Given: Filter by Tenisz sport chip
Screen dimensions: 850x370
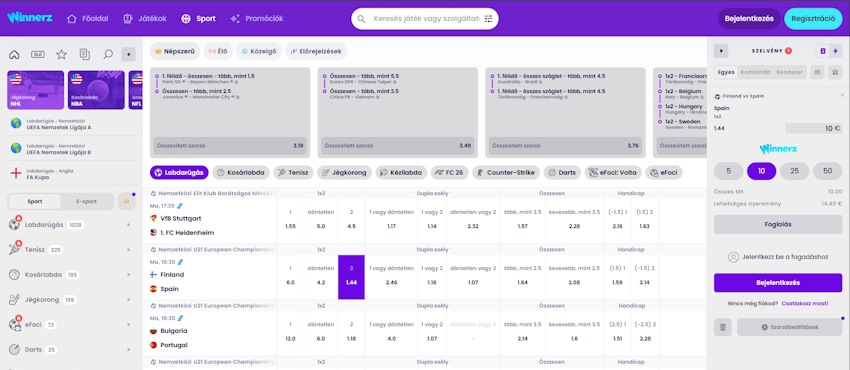Looking at the screenshot, I should [293, 173].
